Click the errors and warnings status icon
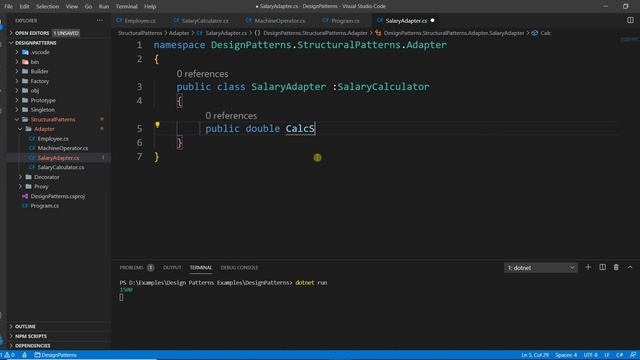Image resolution: width=640 pixels, height=360 pixels. [x=7, y=355]
